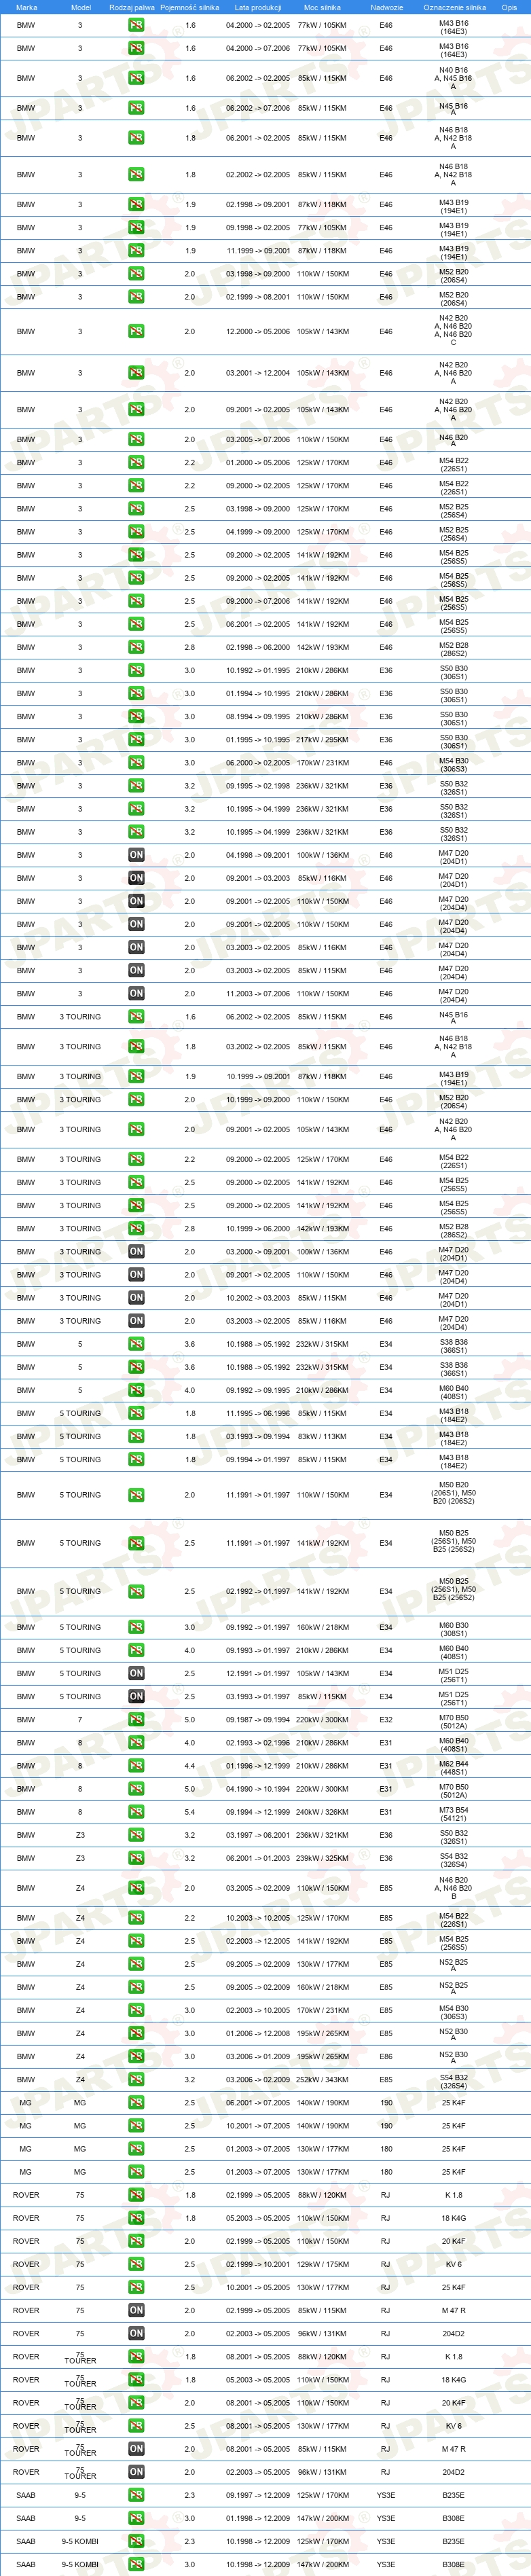Click the Lata produkcji column header
531x2576 pixels.
(x=258, y=7)
